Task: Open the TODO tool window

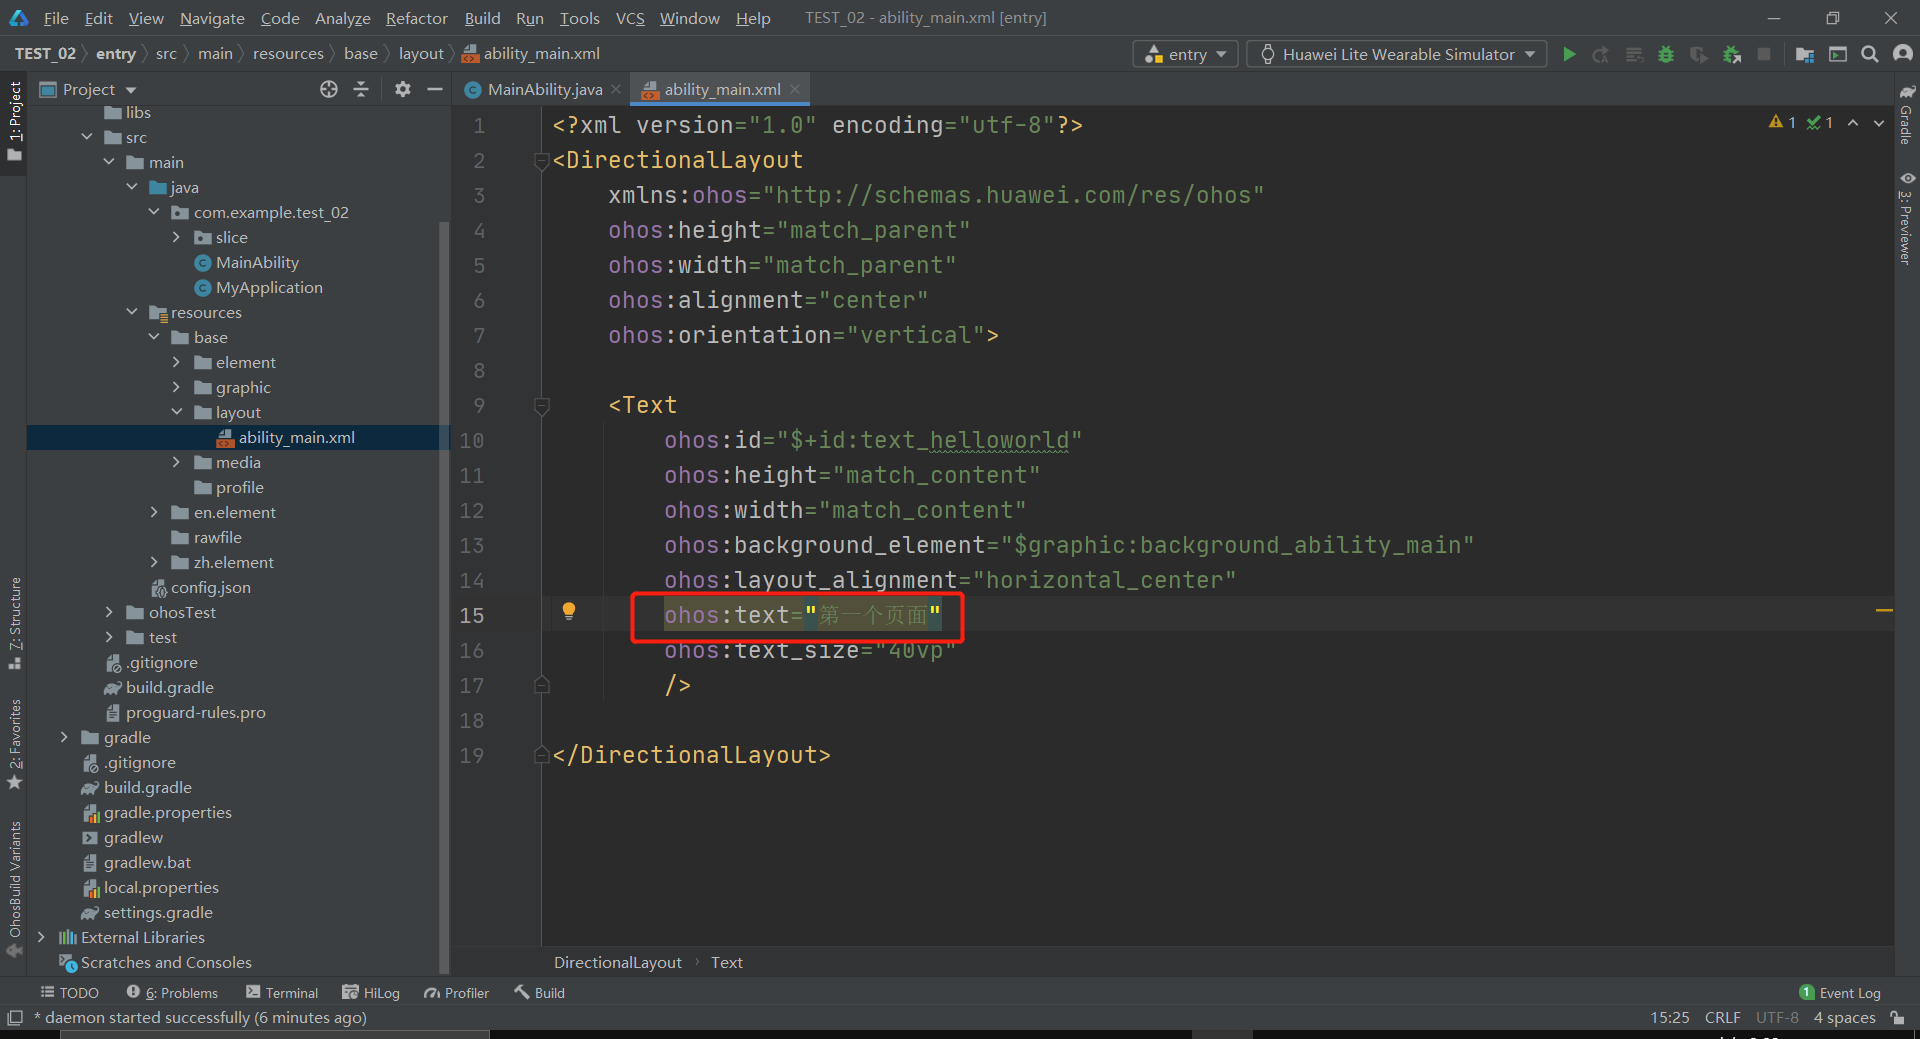Action: point(69,992)
